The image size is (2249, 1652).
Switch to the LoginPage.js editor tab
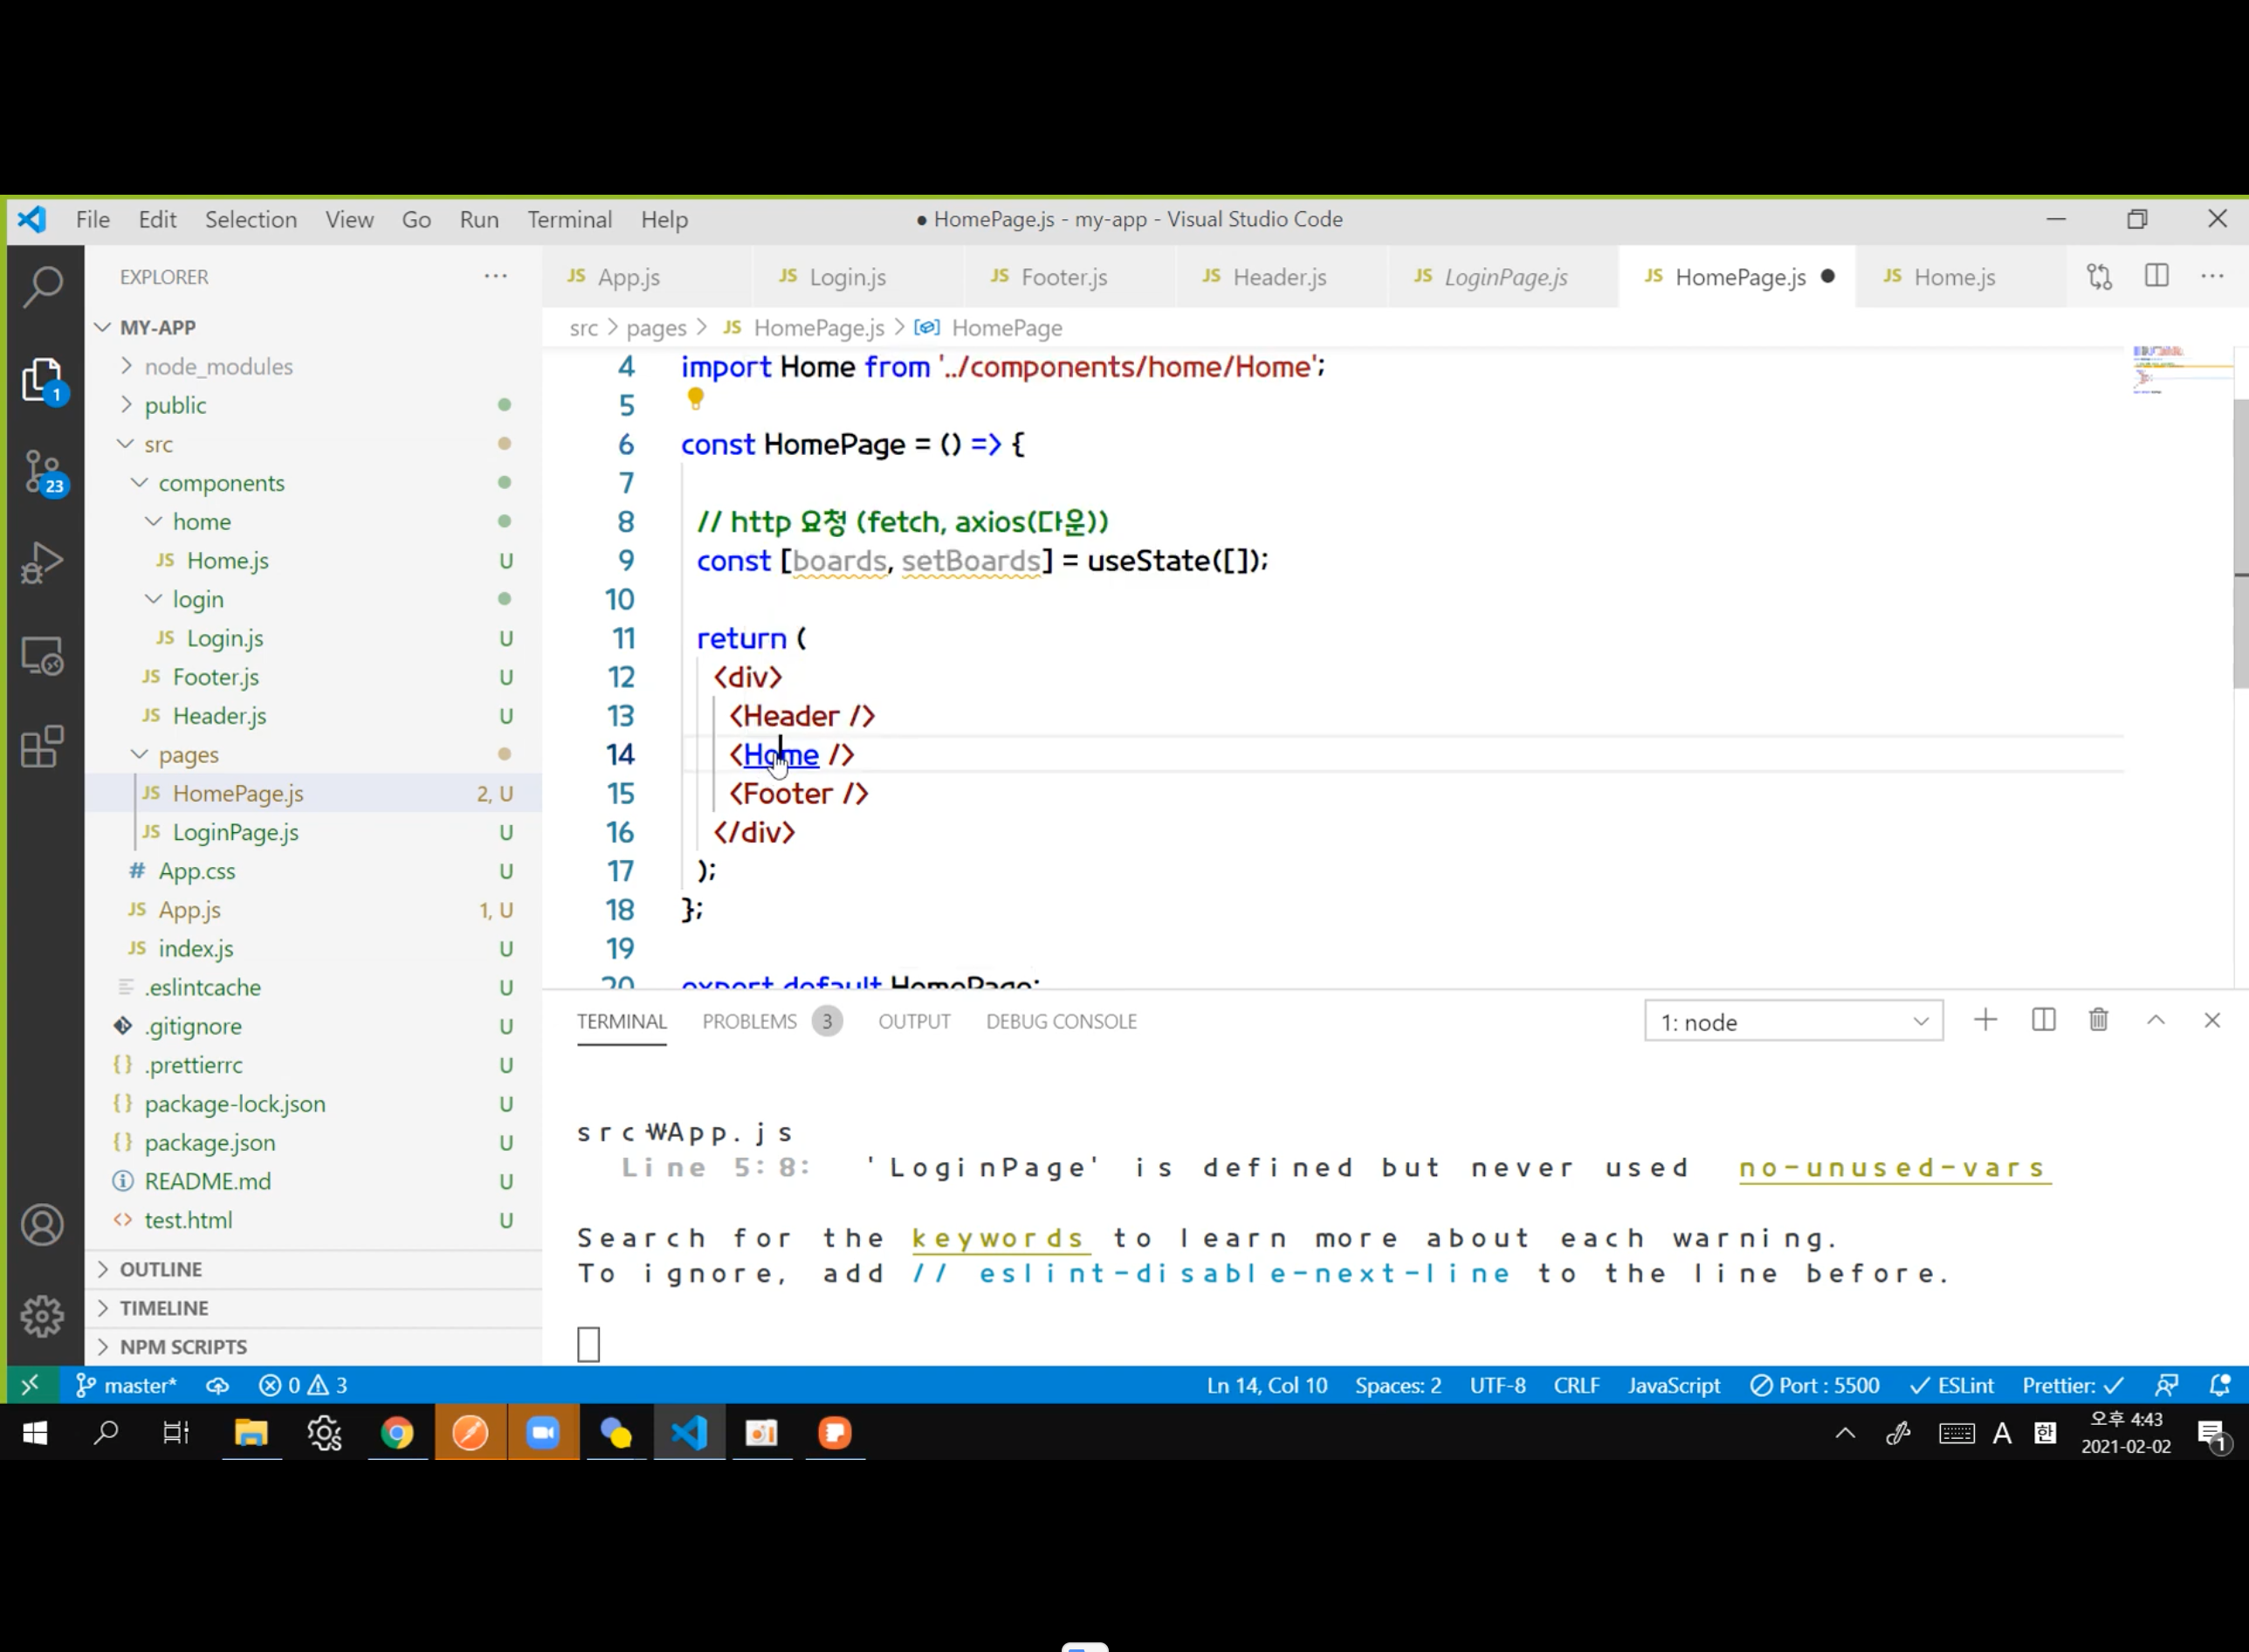1505,277
